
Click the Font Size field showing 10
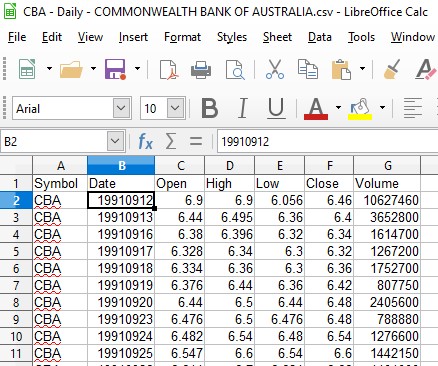click(154, 108)
